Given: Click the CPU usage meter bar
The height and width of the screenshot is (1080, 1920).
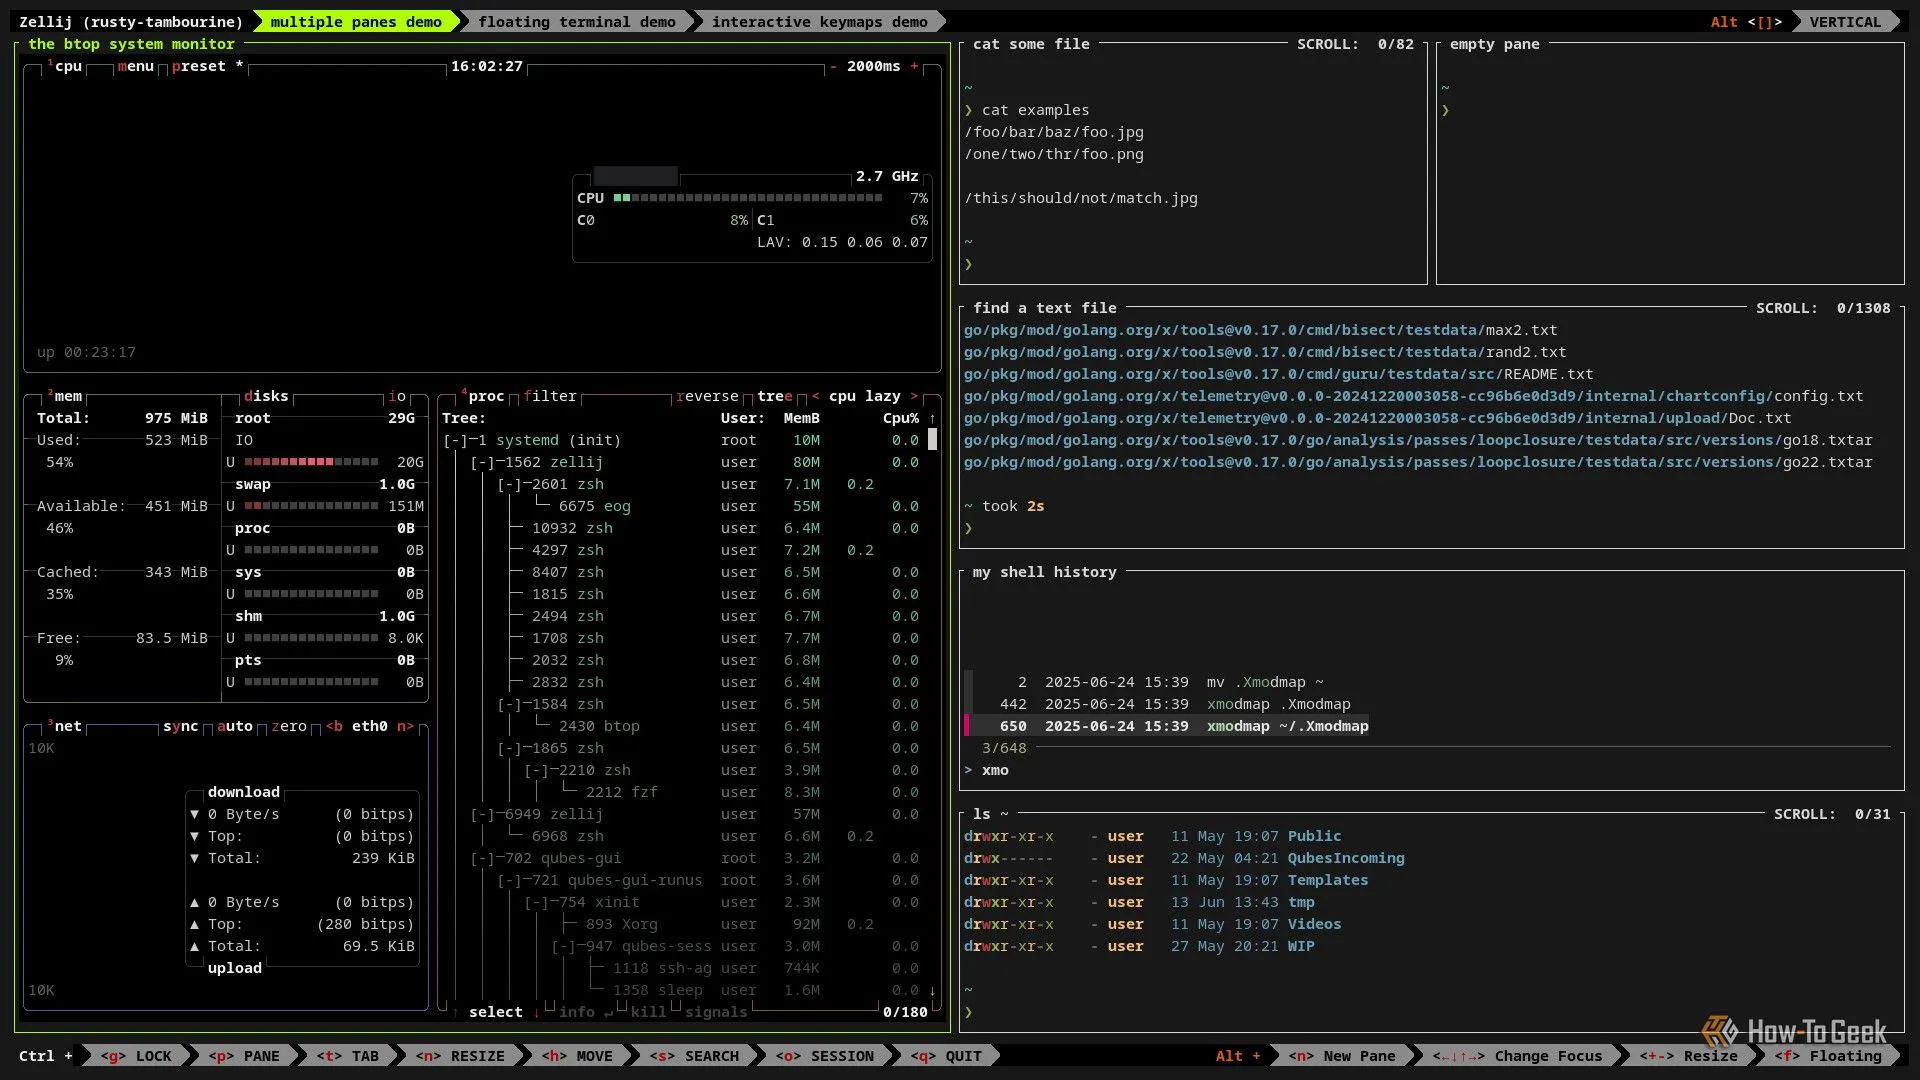Looking at the screenshot, I should tap(748, 199).
